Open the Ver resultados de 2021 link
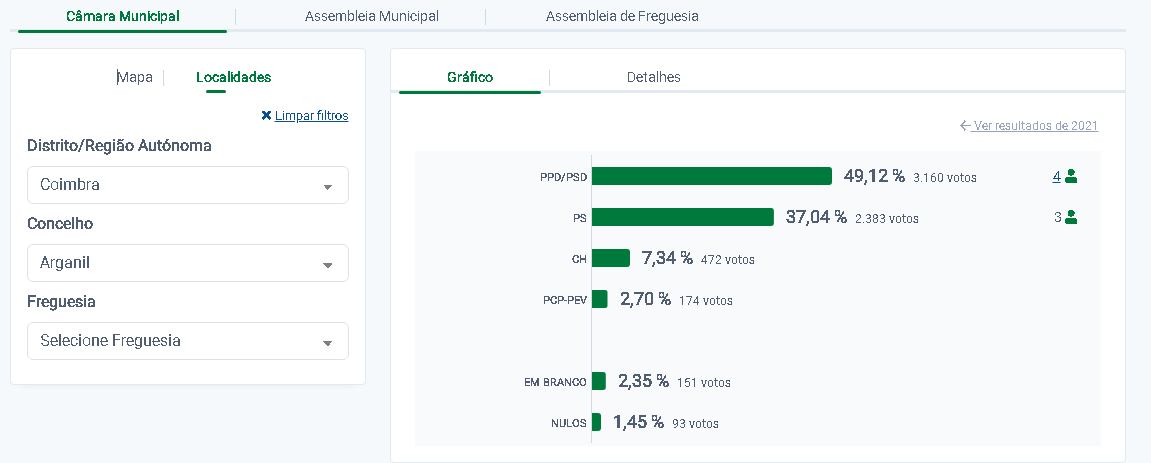Screen dimensions: 1151x463 pyautogui.click(x=1035, y=126)
